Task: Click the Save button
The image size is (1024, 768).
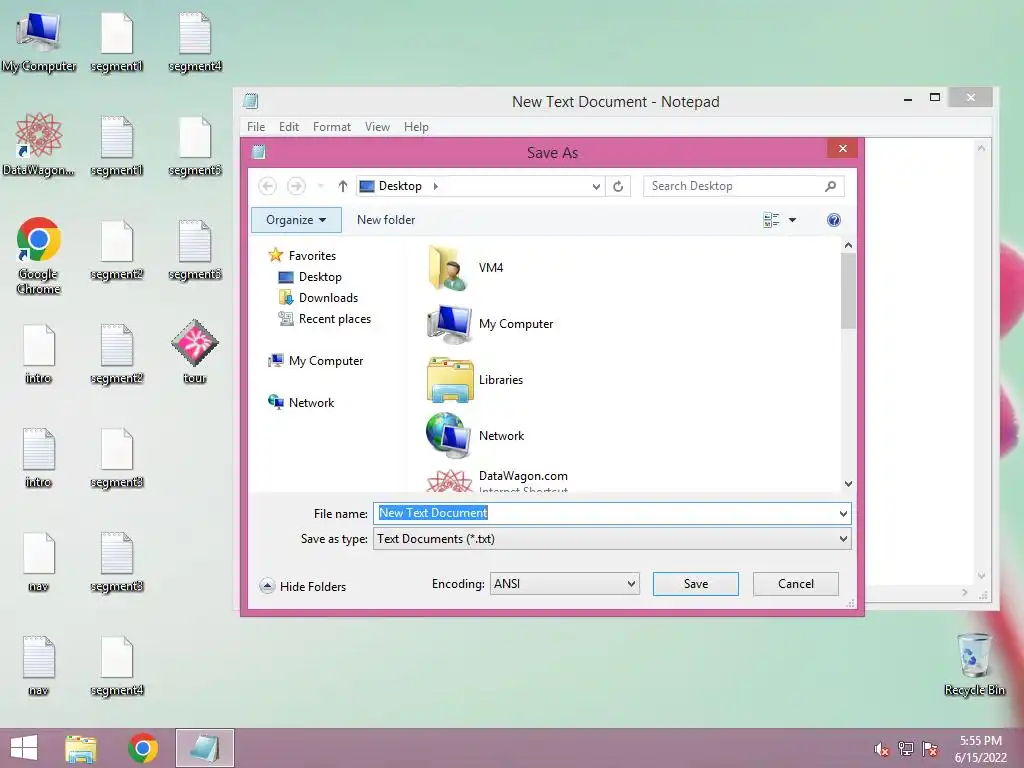Action: (696, 584)
